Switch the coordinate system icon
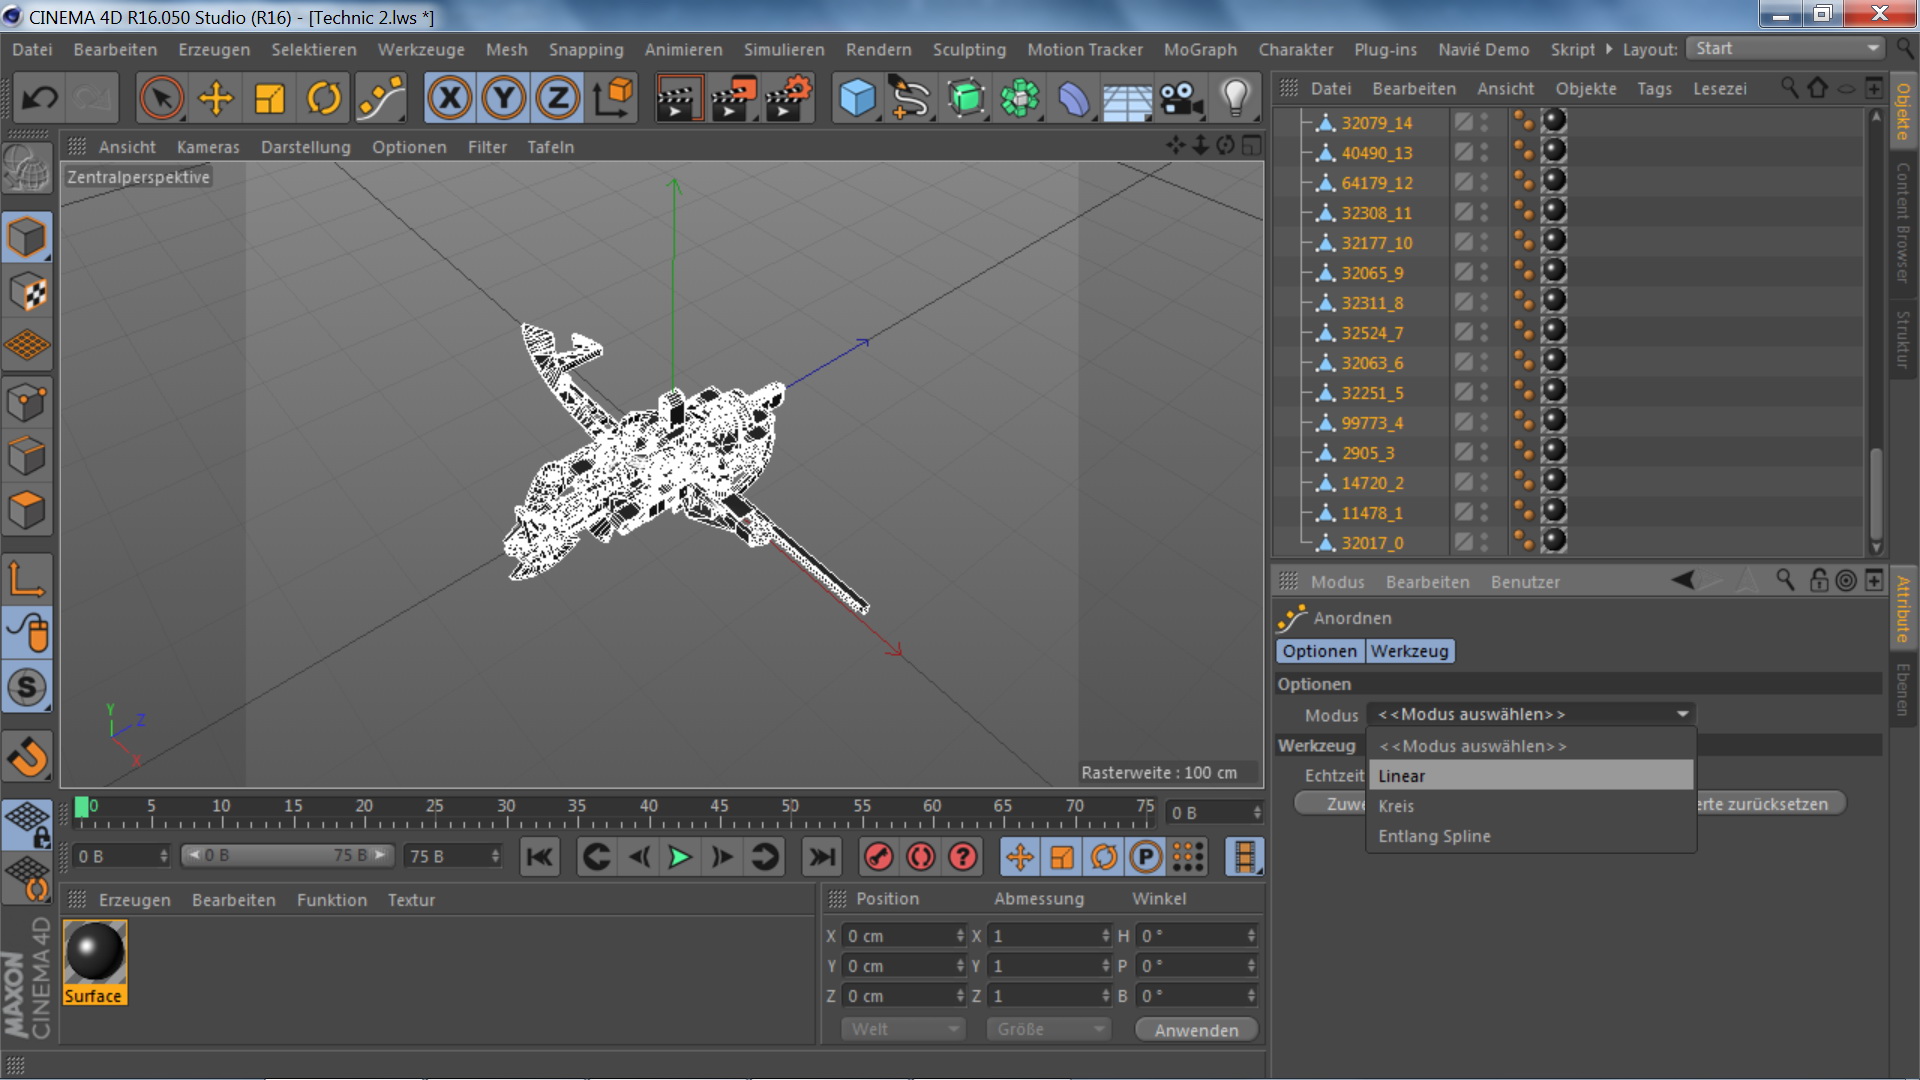 (613, 98)
